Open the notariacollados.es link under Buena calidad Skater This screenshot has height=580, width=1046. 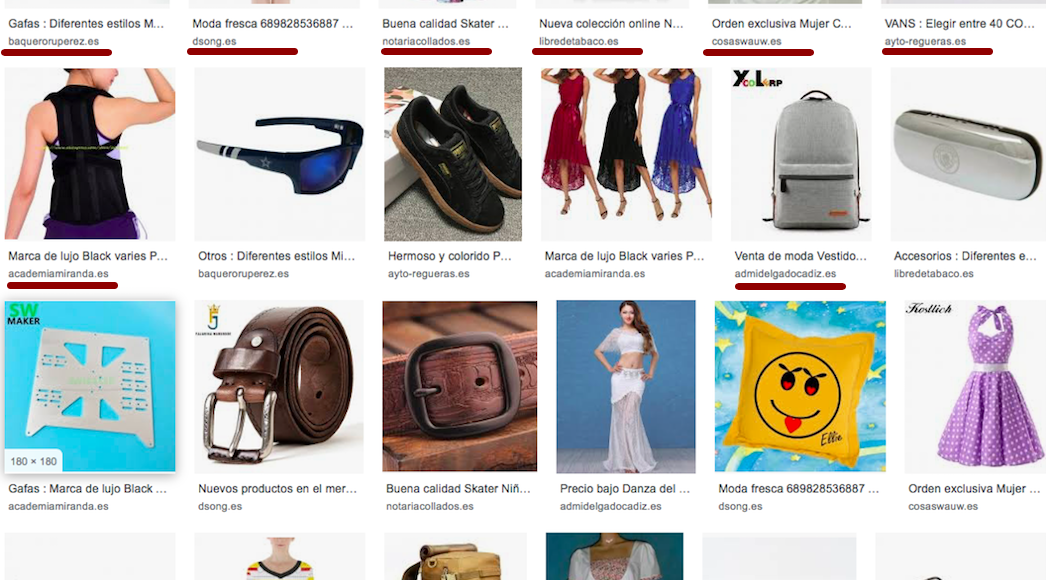coord(426,41)
